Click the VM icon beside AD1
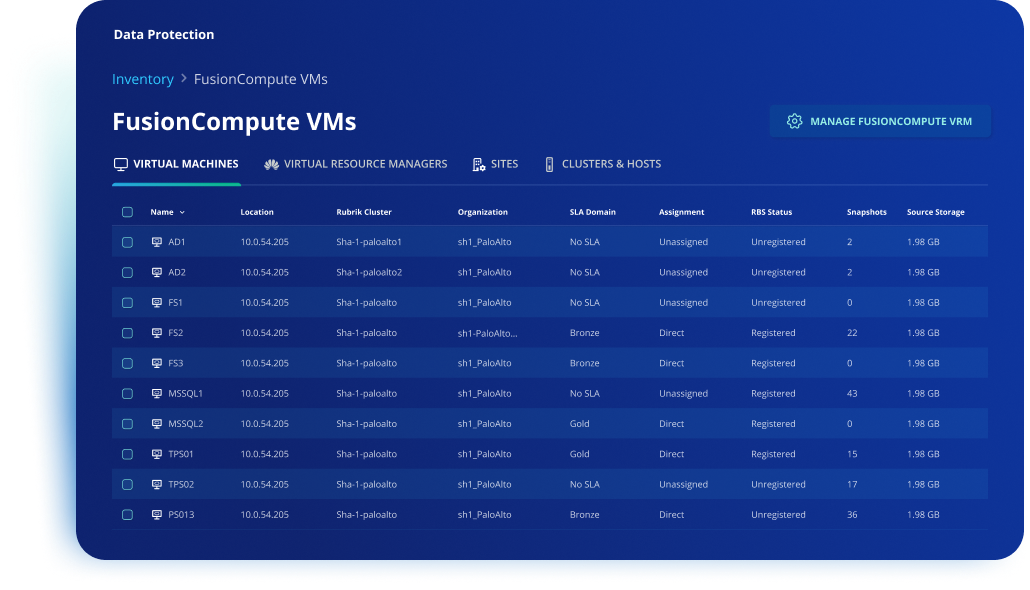Image resolution: width=1030 pixels, height=590 pixels. [x=156, y=242]
